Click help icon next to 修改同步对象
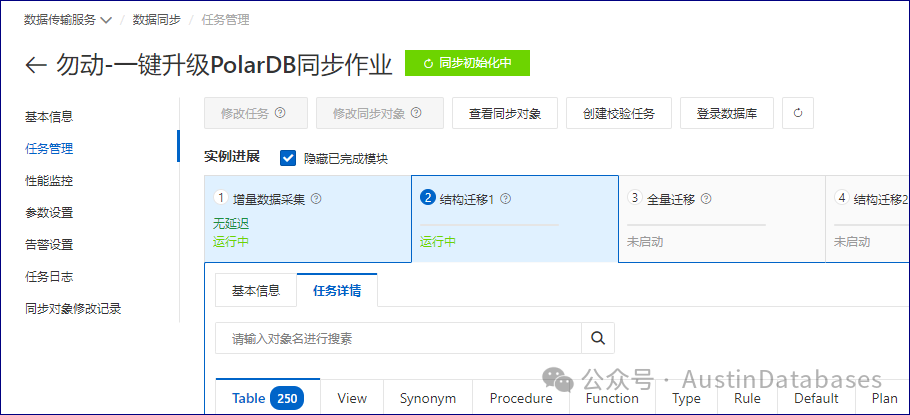This screenshot has width=910, height=415. (416, 113)
